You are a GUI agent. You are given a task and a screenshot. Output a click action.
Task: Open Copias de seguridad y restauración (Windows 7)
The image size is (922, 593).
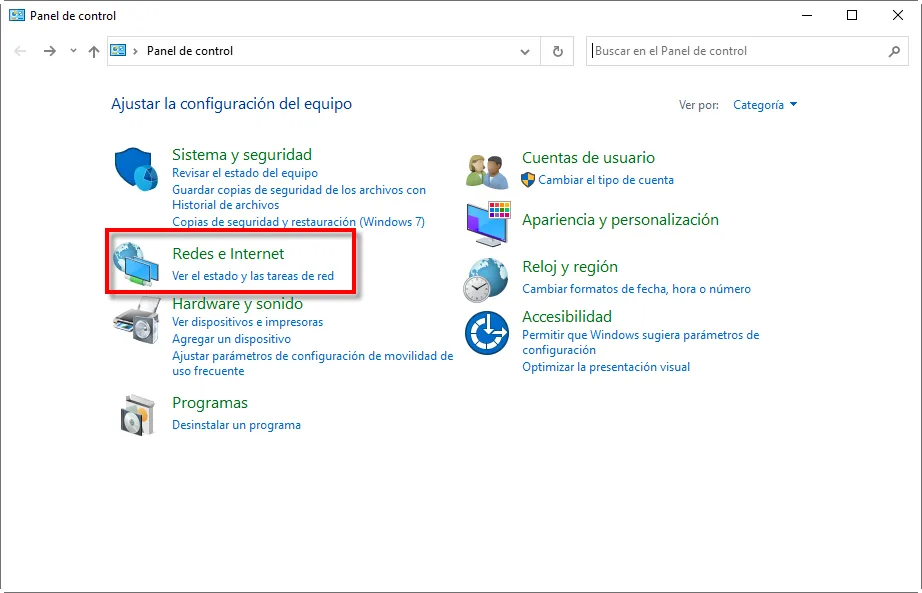[298, 222]
